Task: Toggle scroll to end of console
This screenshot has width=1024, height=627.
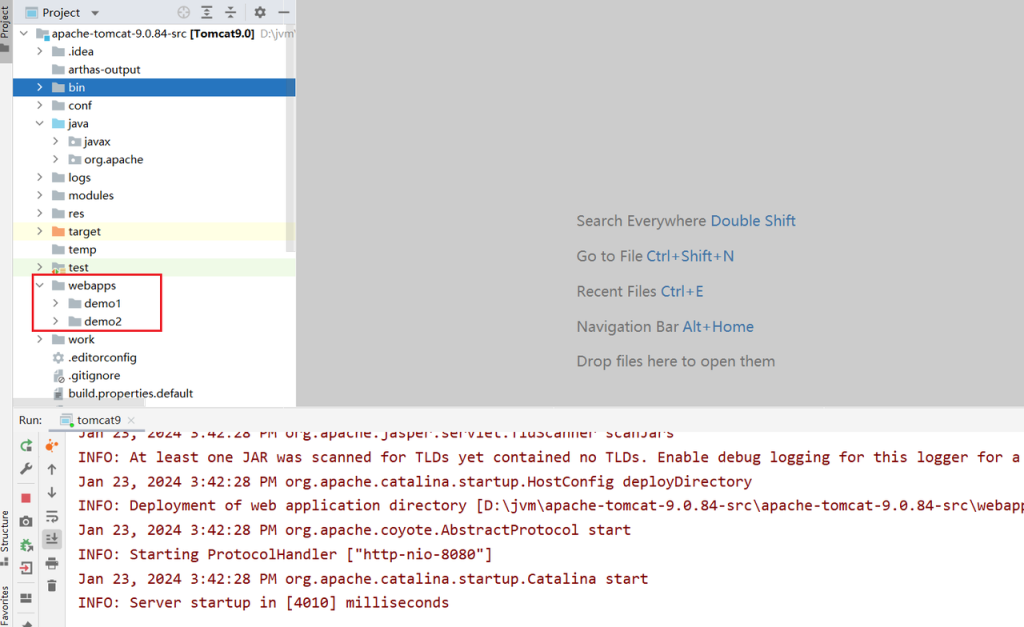Action: point(52,539)
